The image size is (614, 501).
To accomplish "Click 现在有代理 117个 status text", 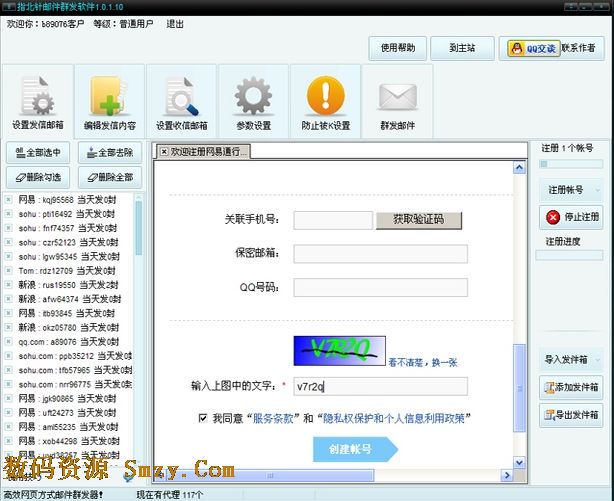I will 170,495.
